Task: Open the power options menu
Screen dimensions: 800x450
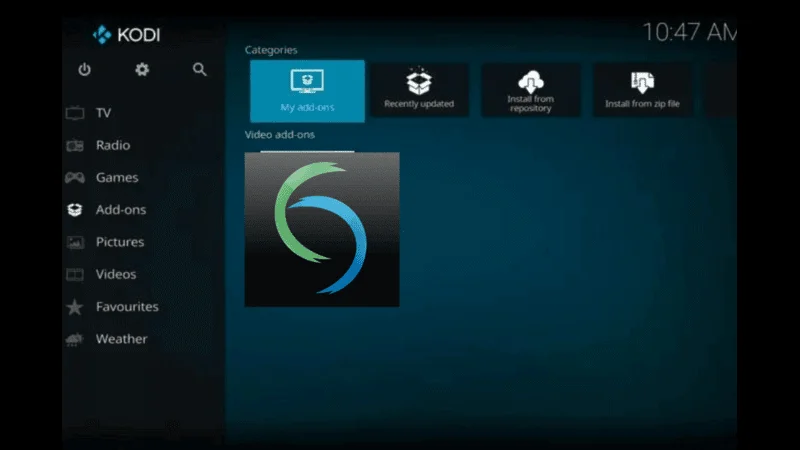Action: point(85,69)
